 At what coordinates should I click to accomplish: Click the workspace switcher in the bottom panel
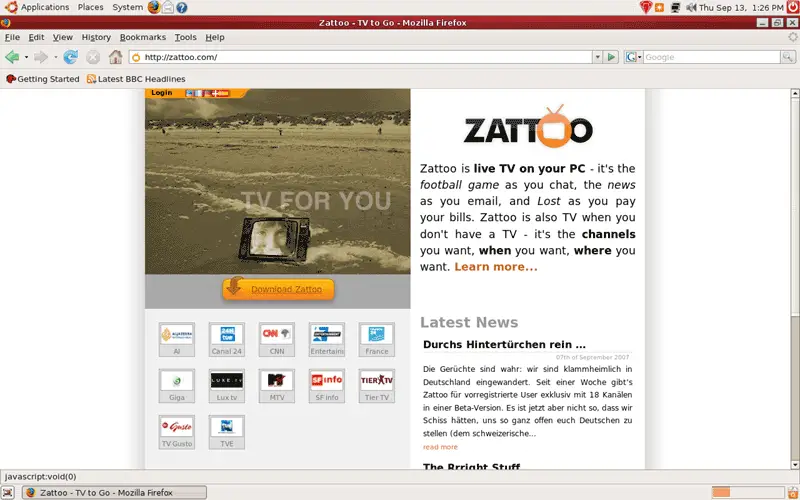(748, 492)
